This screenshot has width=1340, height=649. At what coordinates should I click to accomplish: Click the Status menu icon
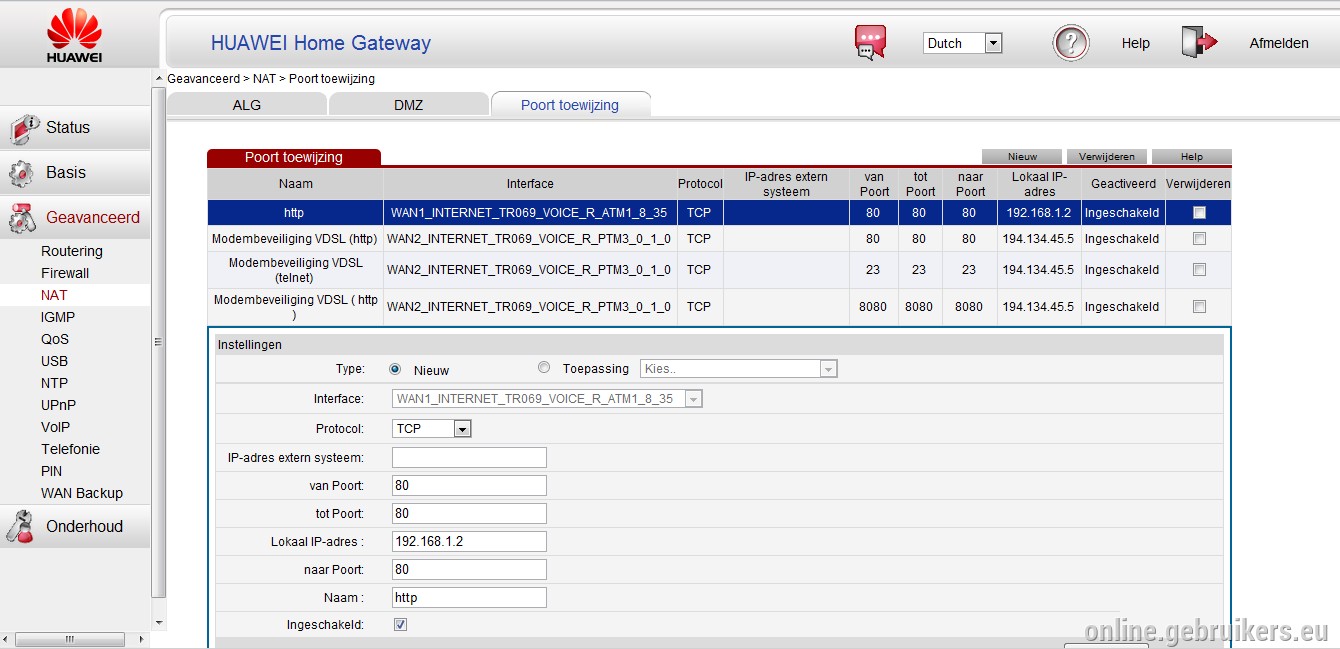[x=24, y=129]
